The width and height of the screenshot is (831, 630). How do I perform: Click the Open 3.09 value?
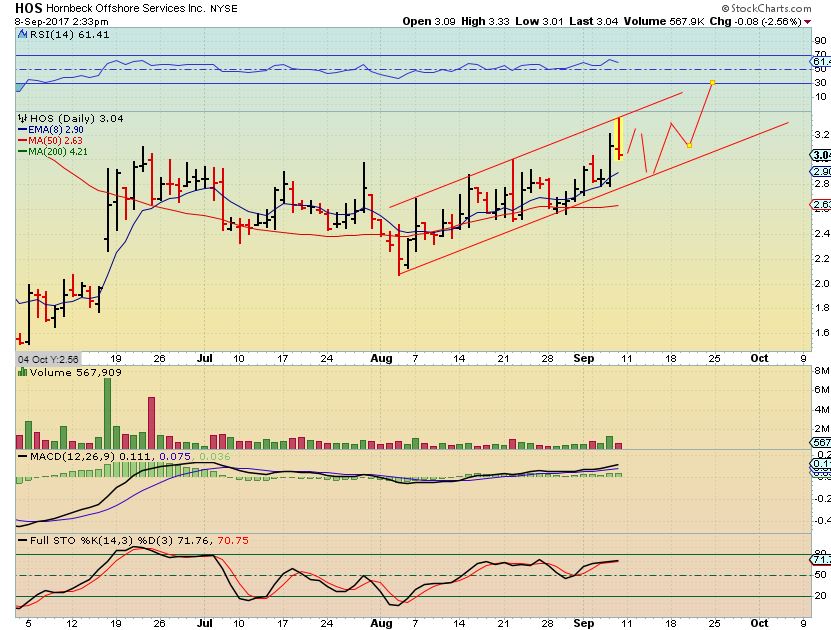click(429, 21)
